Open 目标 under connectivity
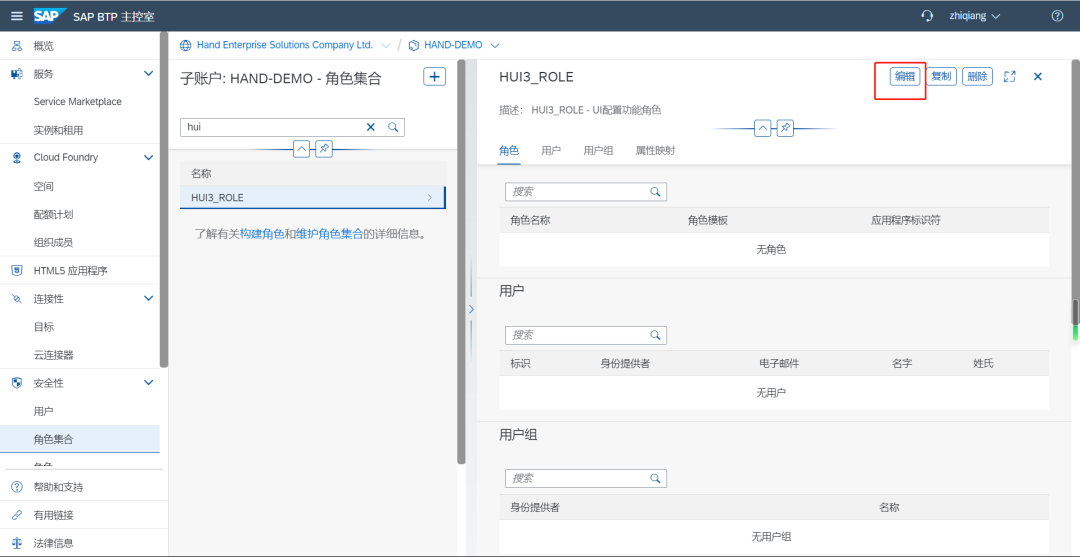 click(x=43, y=327)
